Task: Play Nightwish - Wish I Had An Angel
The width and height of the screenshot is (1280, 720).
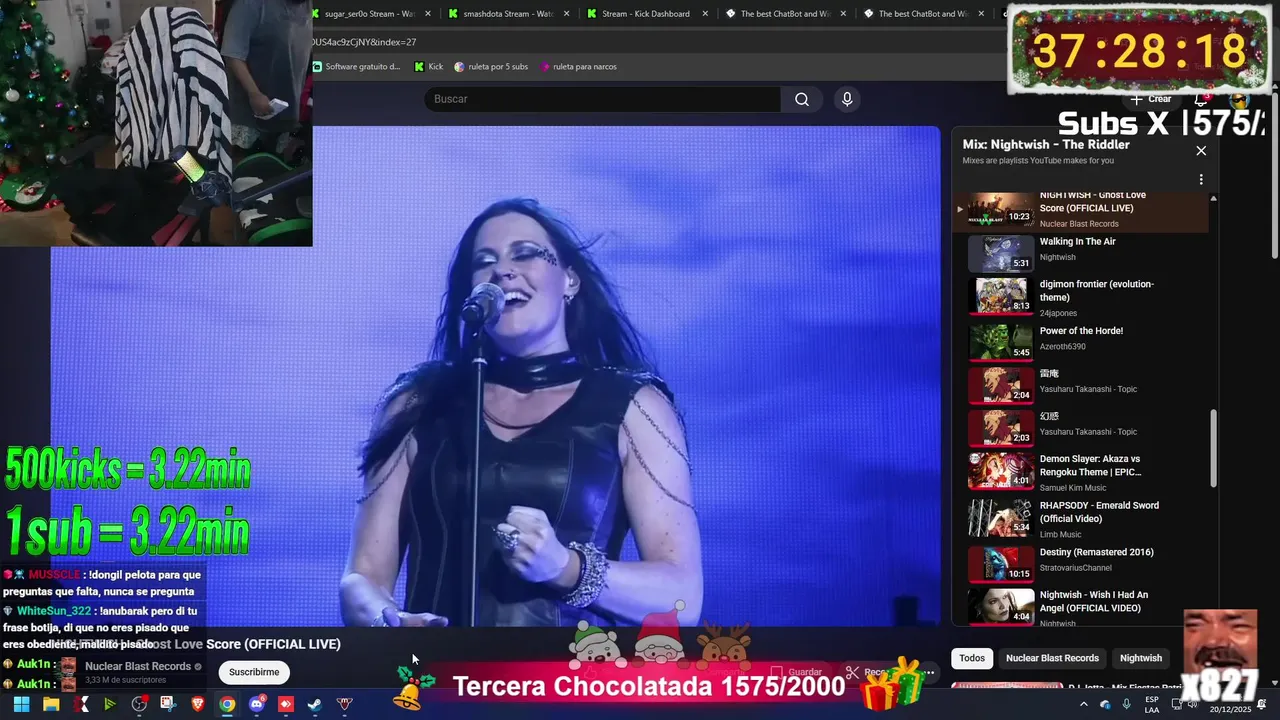Action: (x=1080, y=606)
